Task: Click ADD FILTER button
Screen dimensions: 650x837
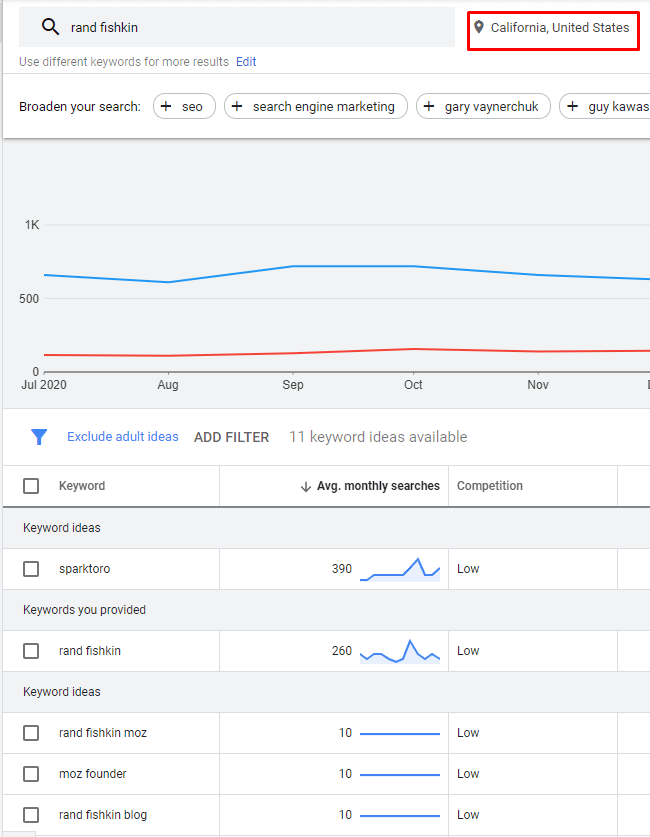Action: click(232, 437)
